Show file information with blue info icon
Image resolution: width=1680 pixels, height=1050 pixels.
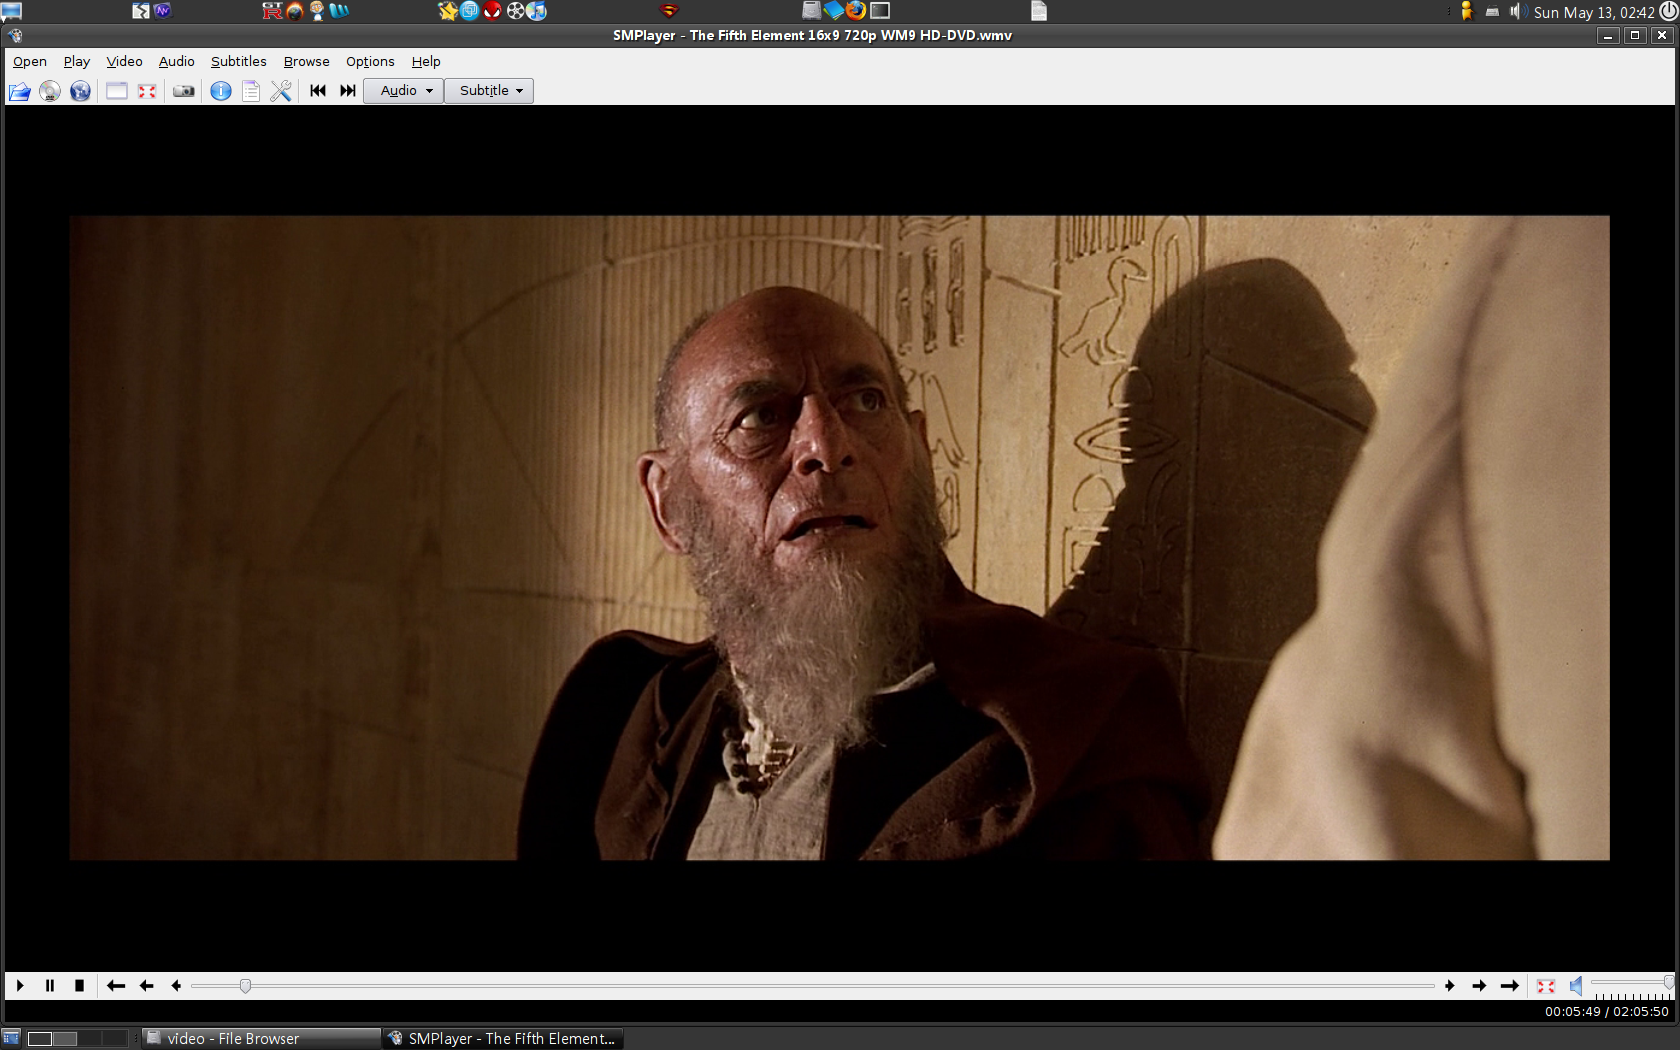(221, 91)
